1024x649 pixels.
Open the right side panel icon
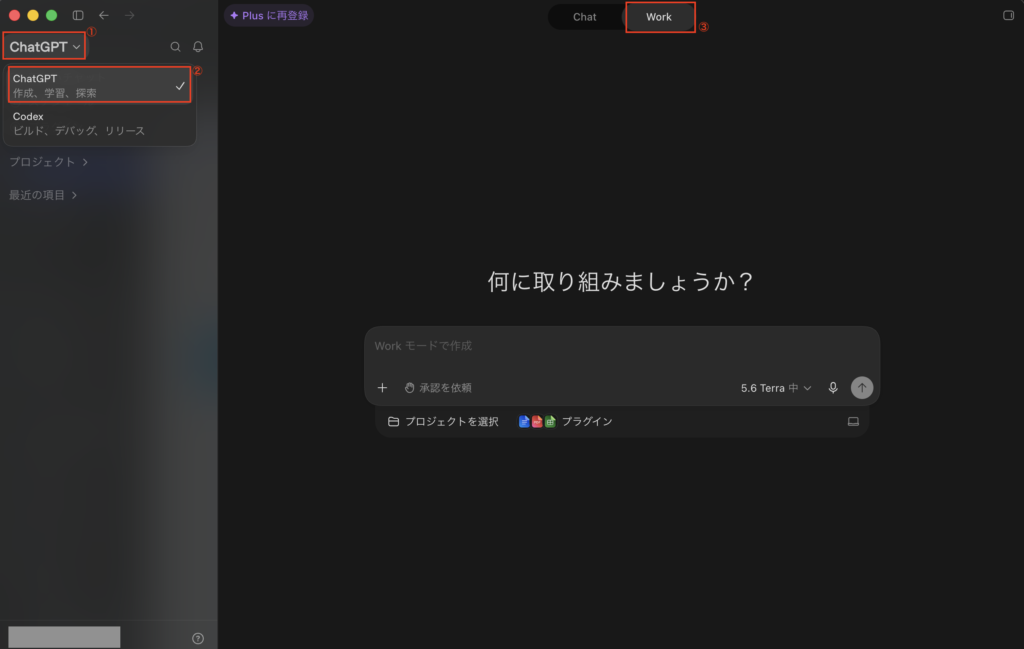coord(1008,15)
